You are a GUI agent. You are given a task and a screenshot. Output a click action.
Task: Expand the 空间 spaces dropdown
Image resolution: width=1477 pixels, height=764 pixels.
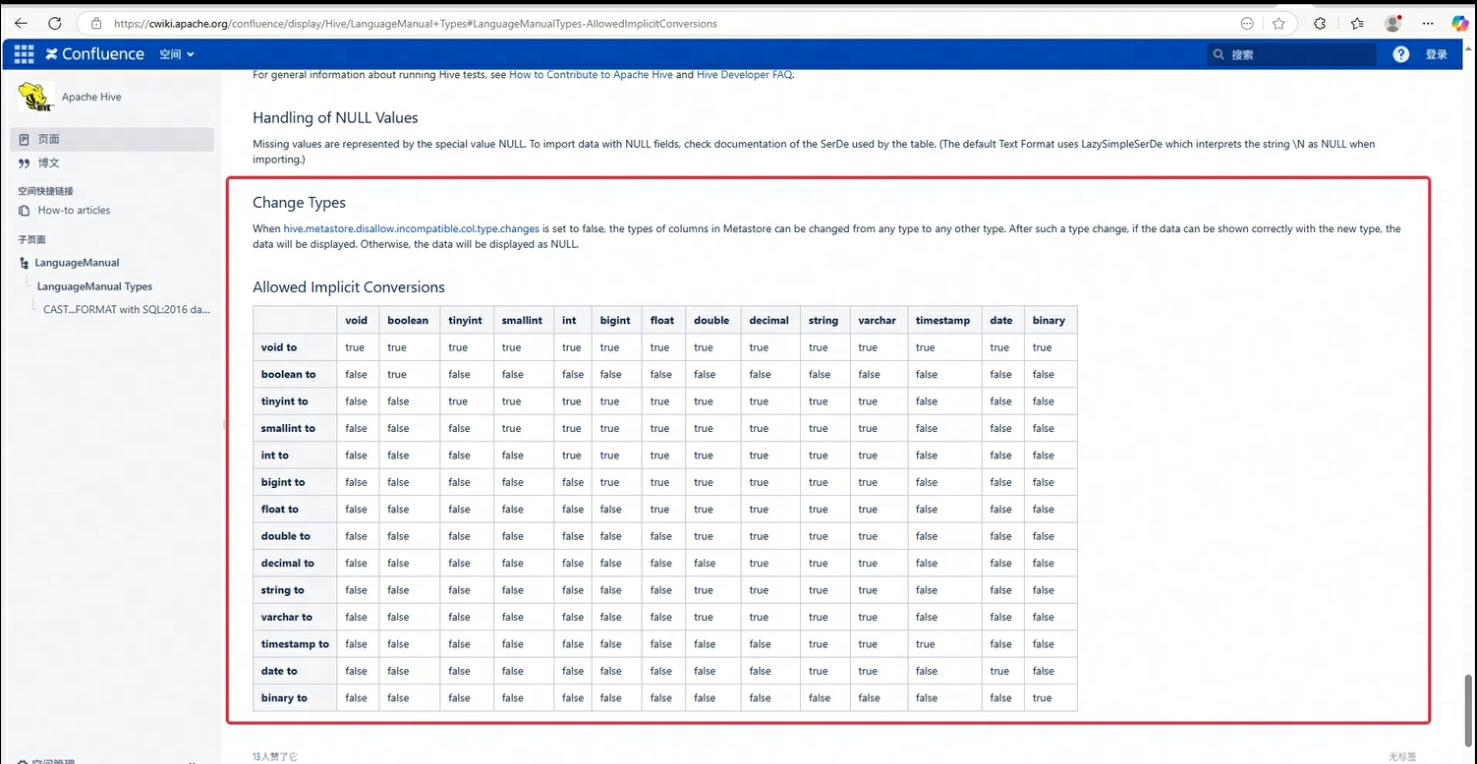177,54
